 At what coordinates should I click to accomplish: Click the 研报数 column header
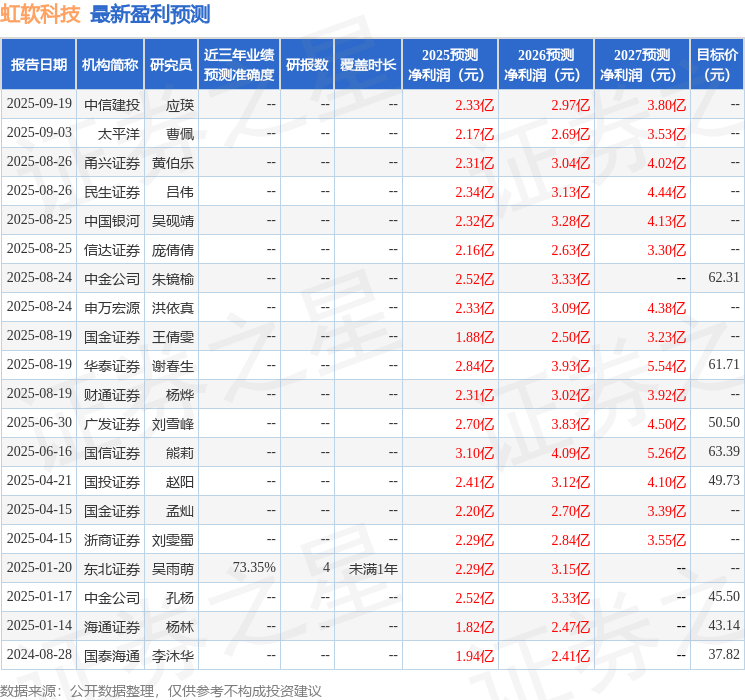[307, 65]
